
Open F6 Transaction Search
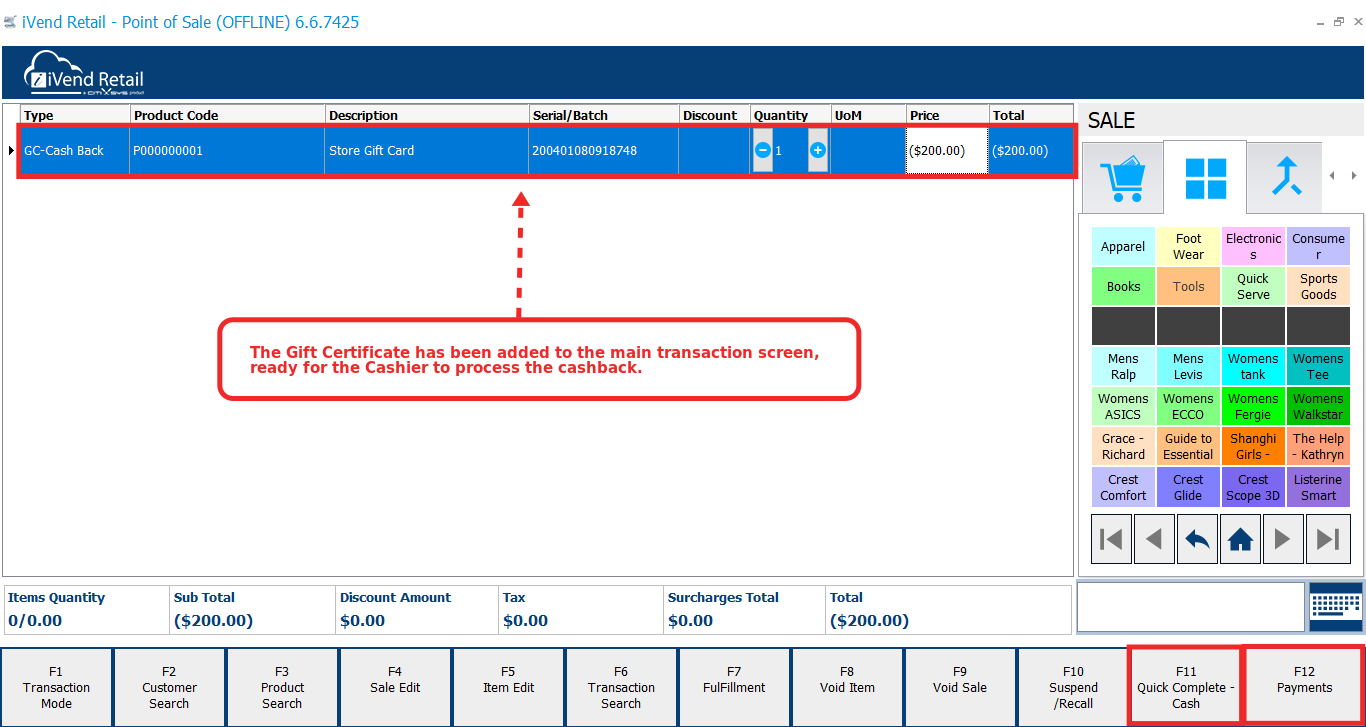tap(621, 687)
